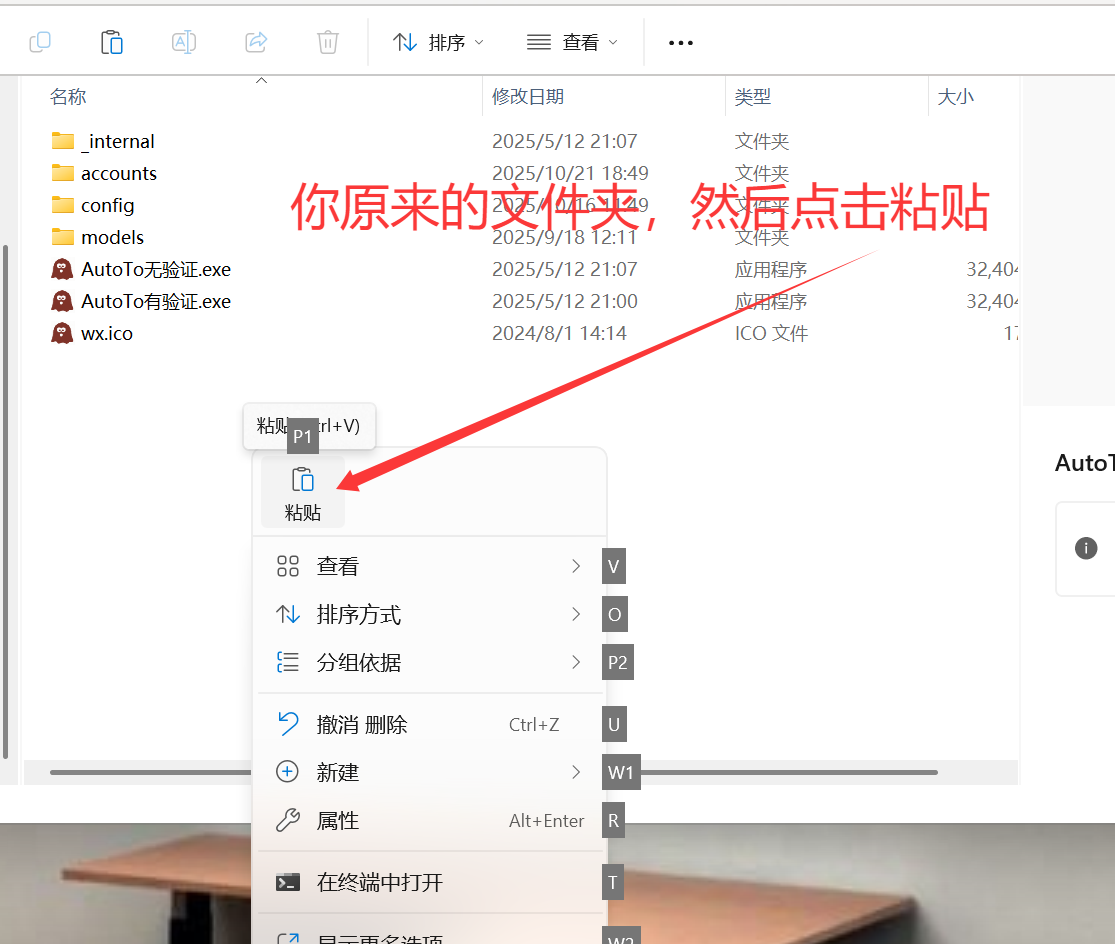
Task: Open the 排序 sort dropdown
Action: point(438,42)
